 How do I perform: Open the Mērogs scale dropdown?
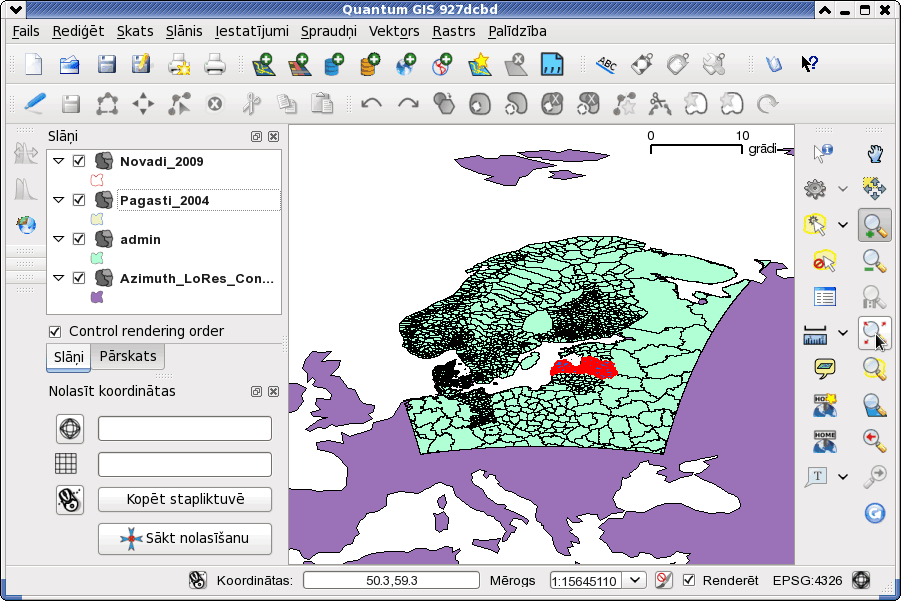point(635,580)
